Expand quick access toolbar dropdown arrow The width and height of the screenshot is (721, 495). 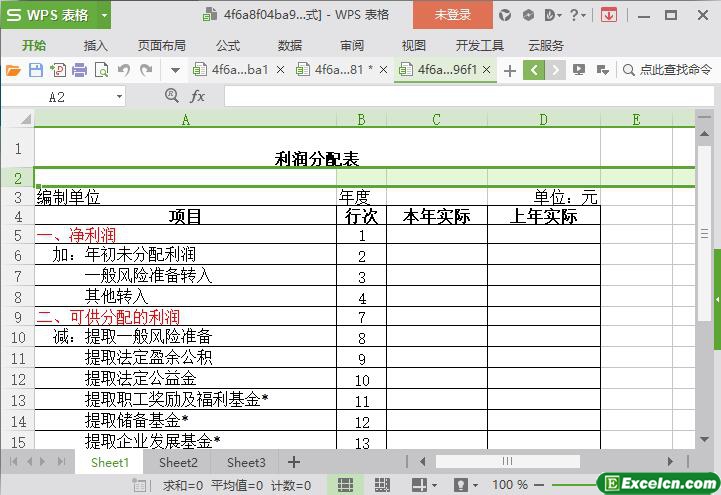click(175, 70)
